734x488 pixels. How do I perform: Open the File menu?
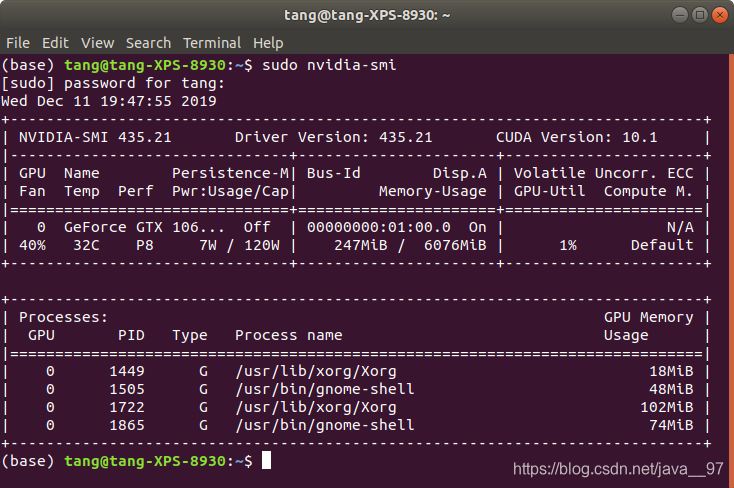tap(18, 43)
